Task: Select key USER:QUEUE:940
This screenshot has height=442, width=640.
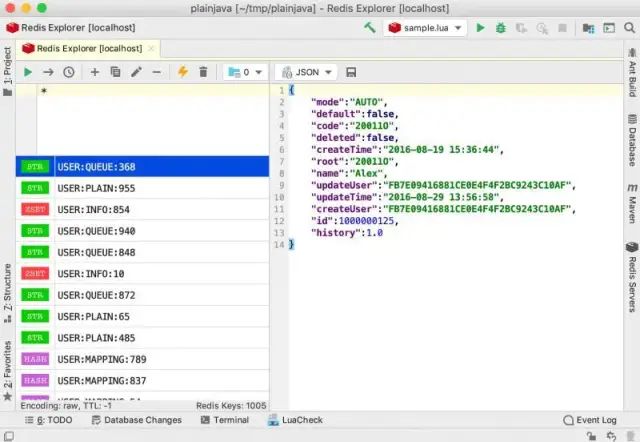Action: click(142, 231)
